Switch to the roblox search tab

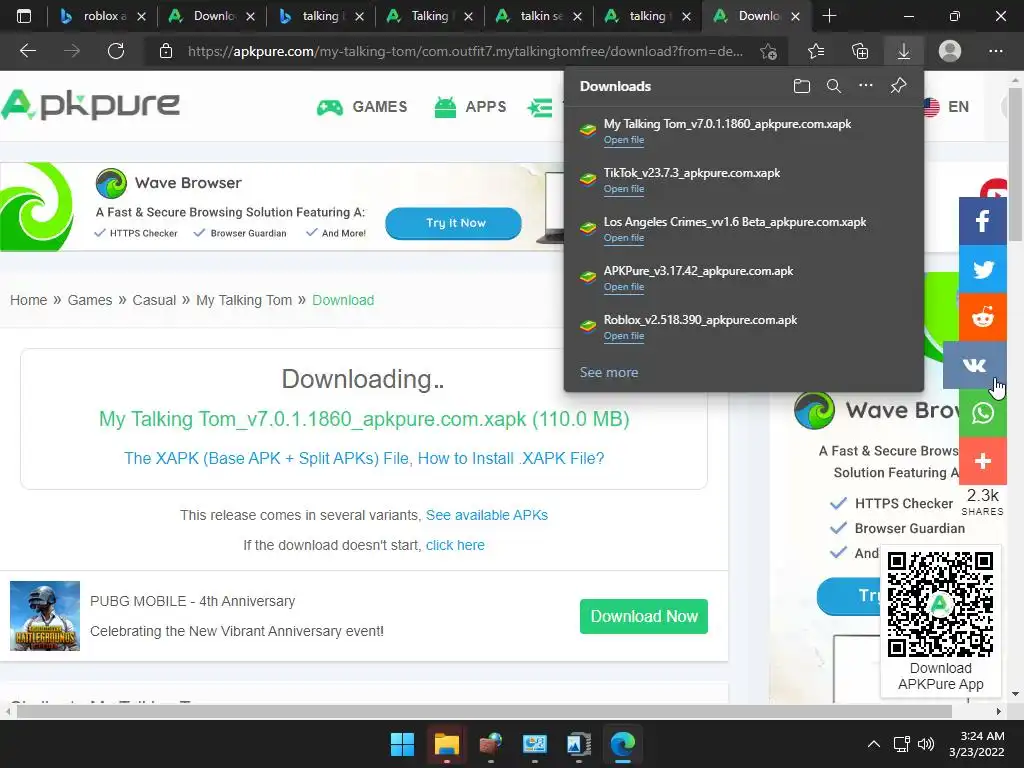coord(102,16)
